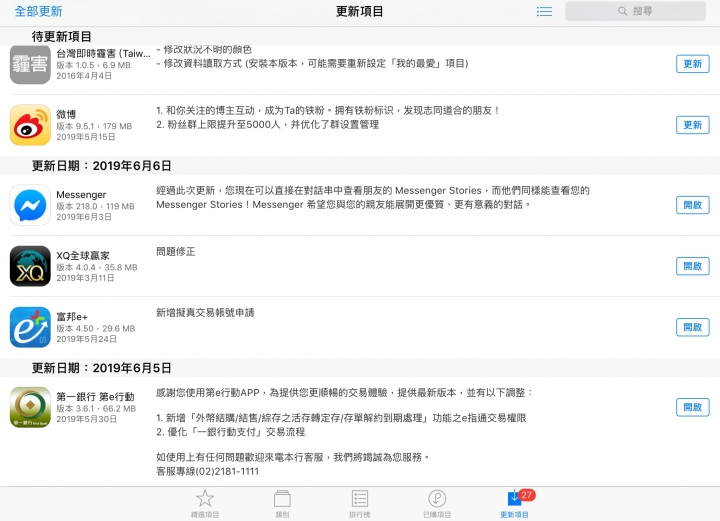The image size is (720, 521).
Task: Switch to the 精選項目 (Featured) tab
Action: pos(205,504)
